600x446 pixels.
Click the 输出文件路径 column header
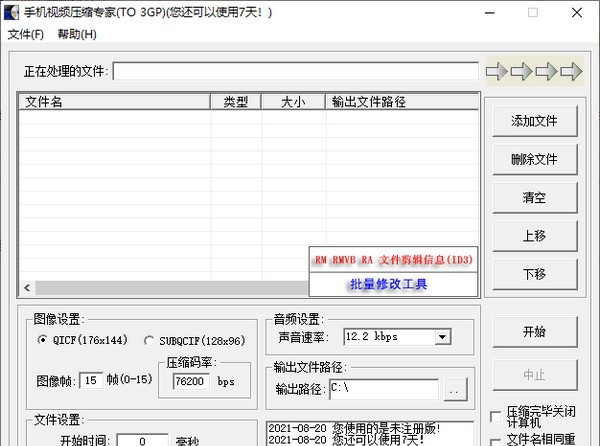(402, 102)
